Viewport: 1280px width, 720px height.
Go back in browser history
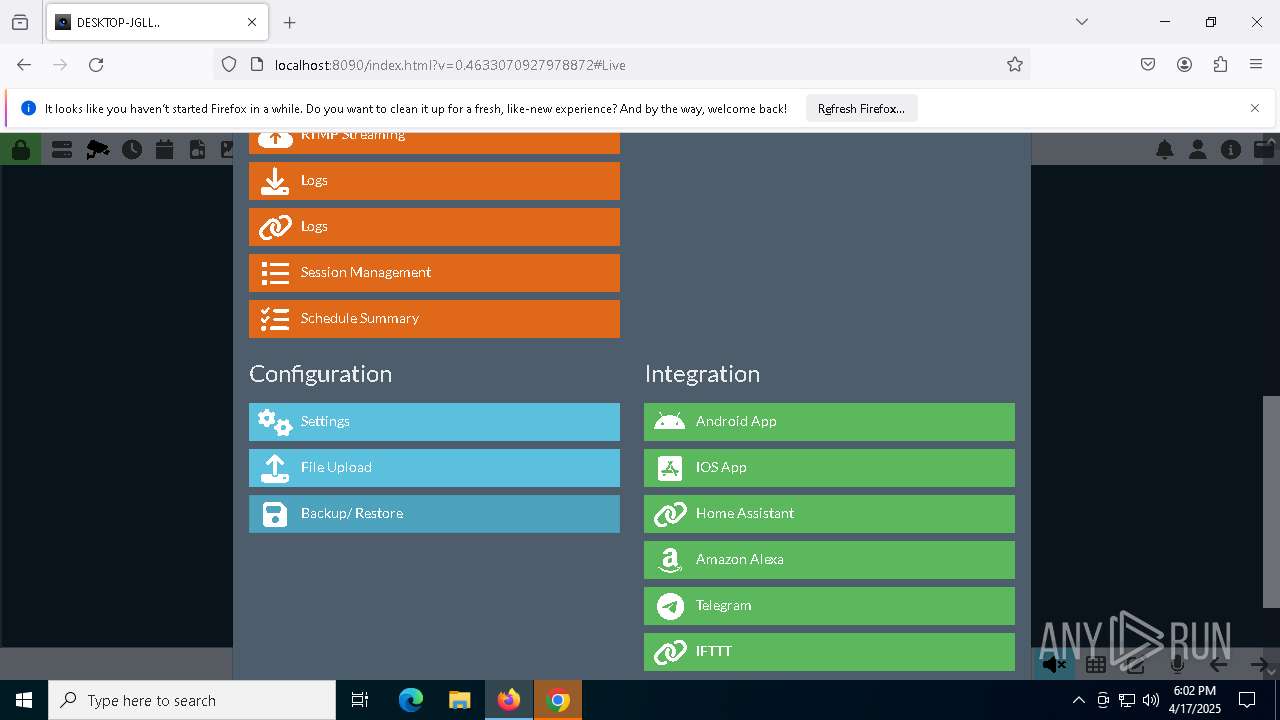[x=24, y=65]
